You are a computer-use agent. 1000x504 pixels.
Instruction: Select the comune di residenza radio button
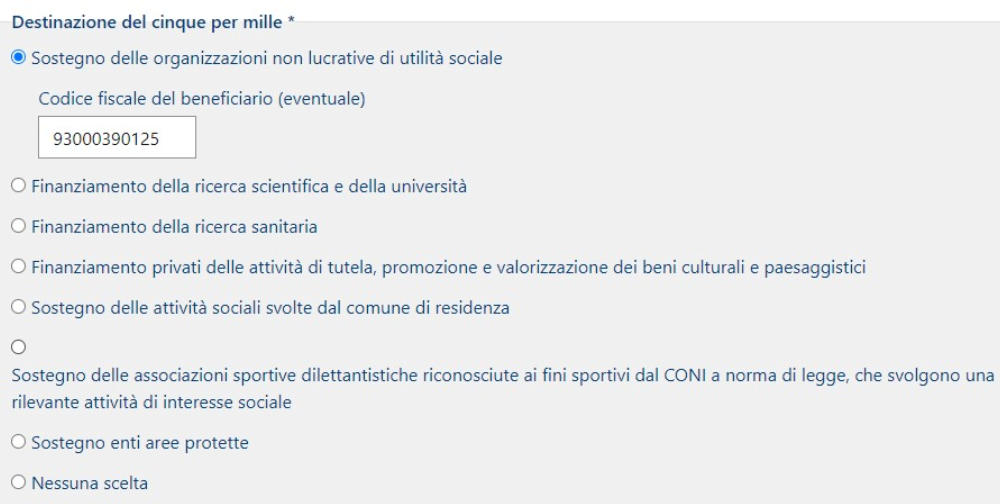pos(18,308)
